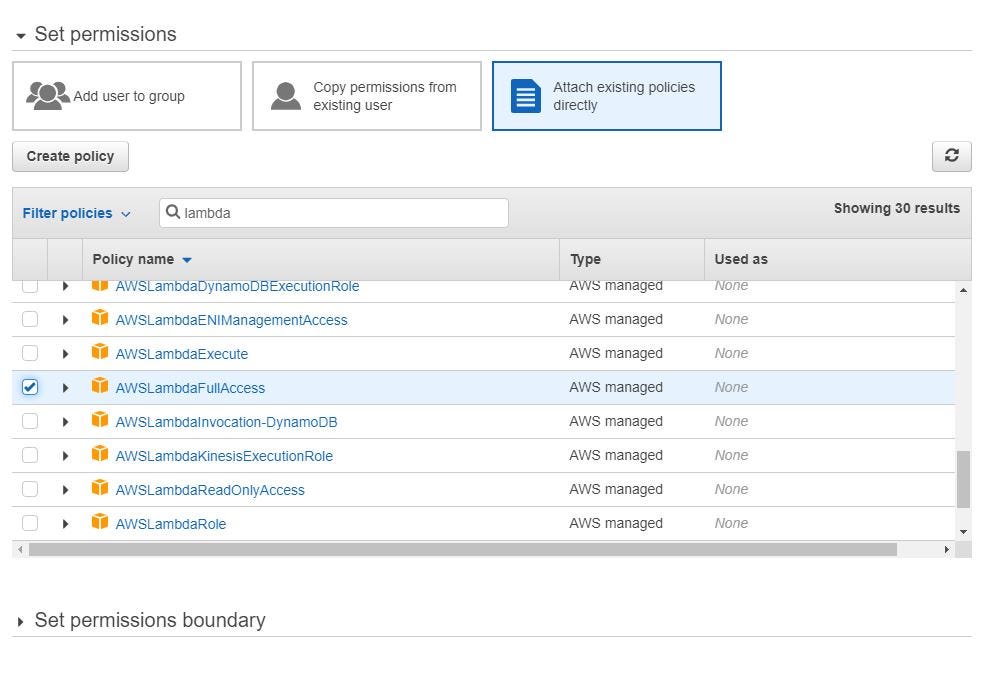Click the horizontal scrollbar left arrow
This screenshot has width=1001, height=697.
click(20, 550)
